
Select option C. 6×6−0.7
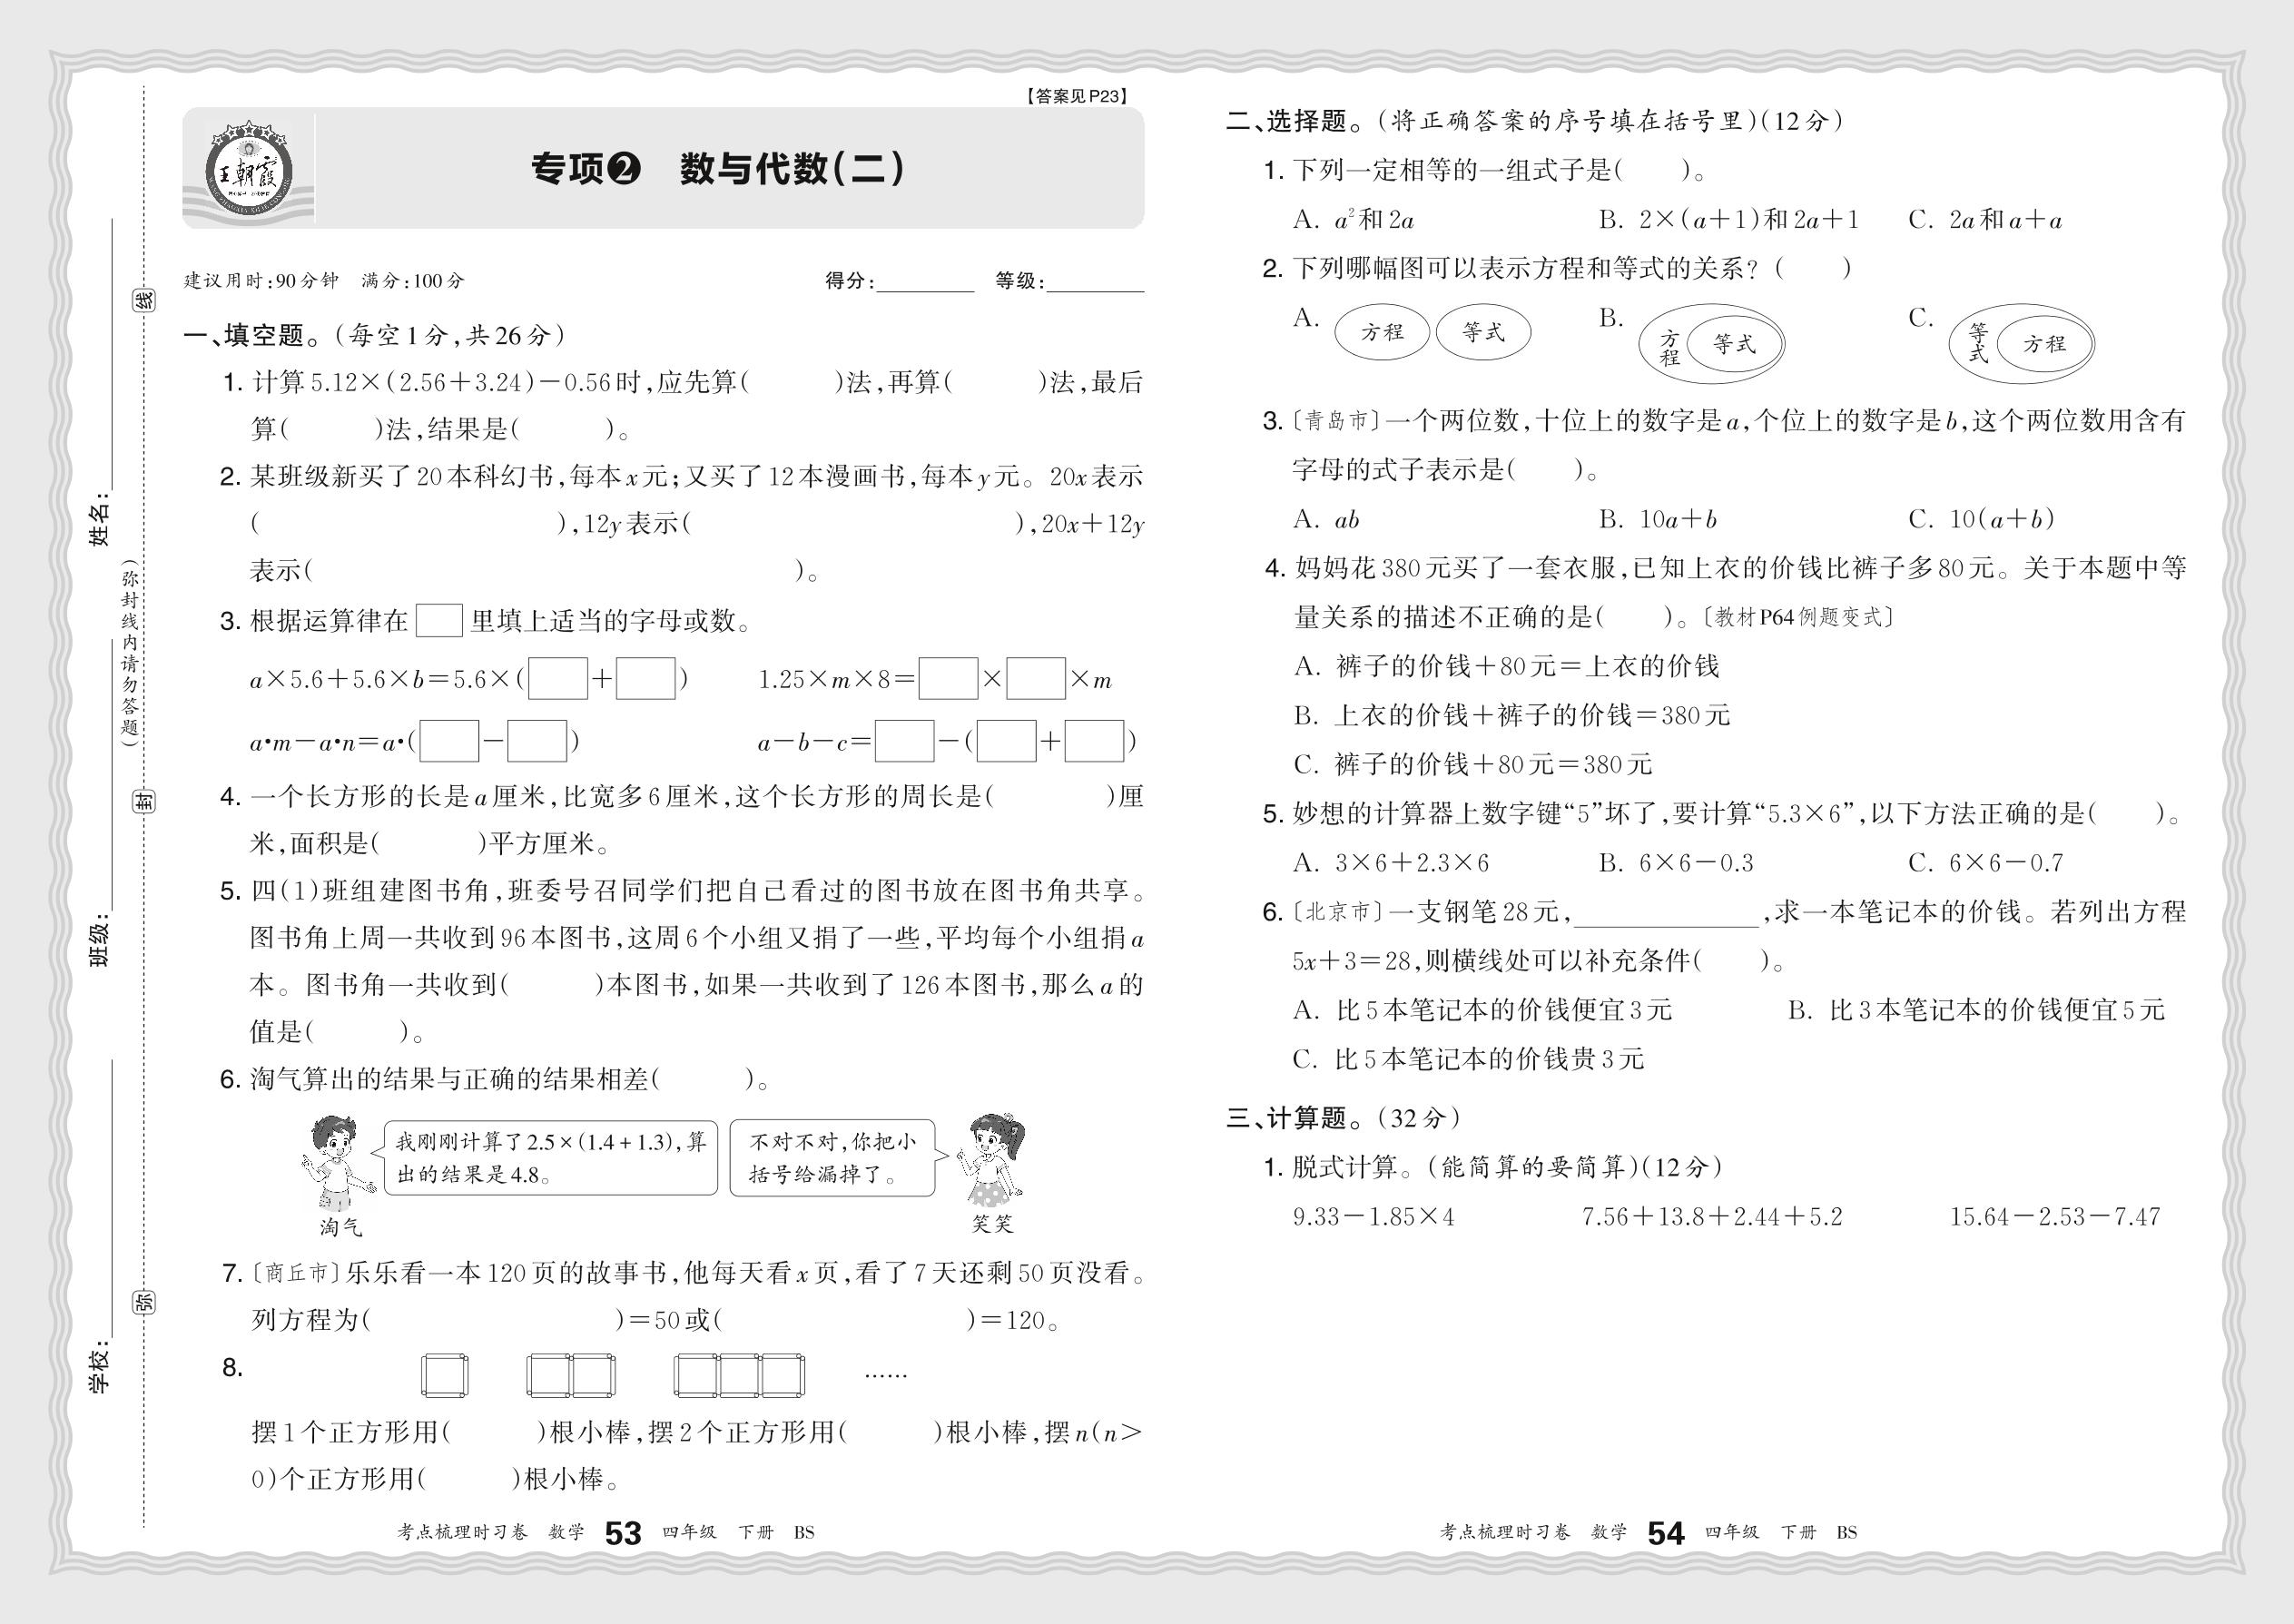[1985, 863]
